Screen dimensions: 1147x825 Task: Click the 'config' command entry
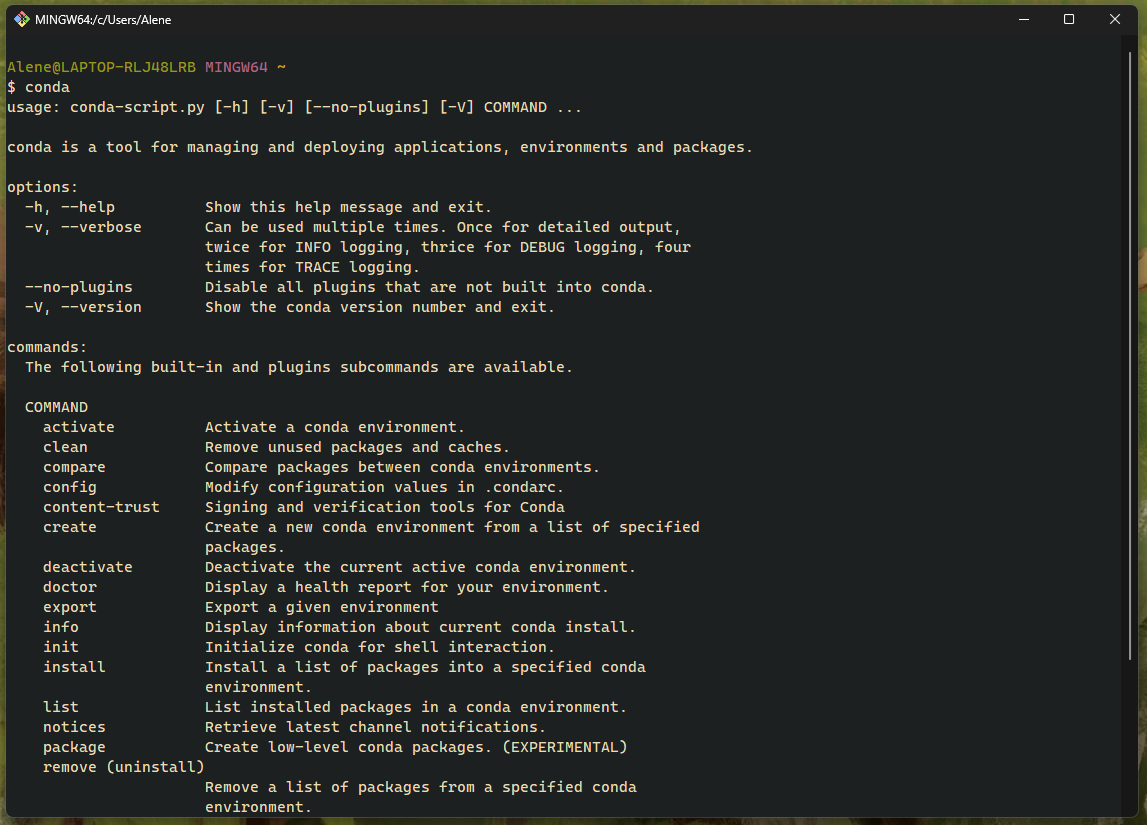point(69,486)
